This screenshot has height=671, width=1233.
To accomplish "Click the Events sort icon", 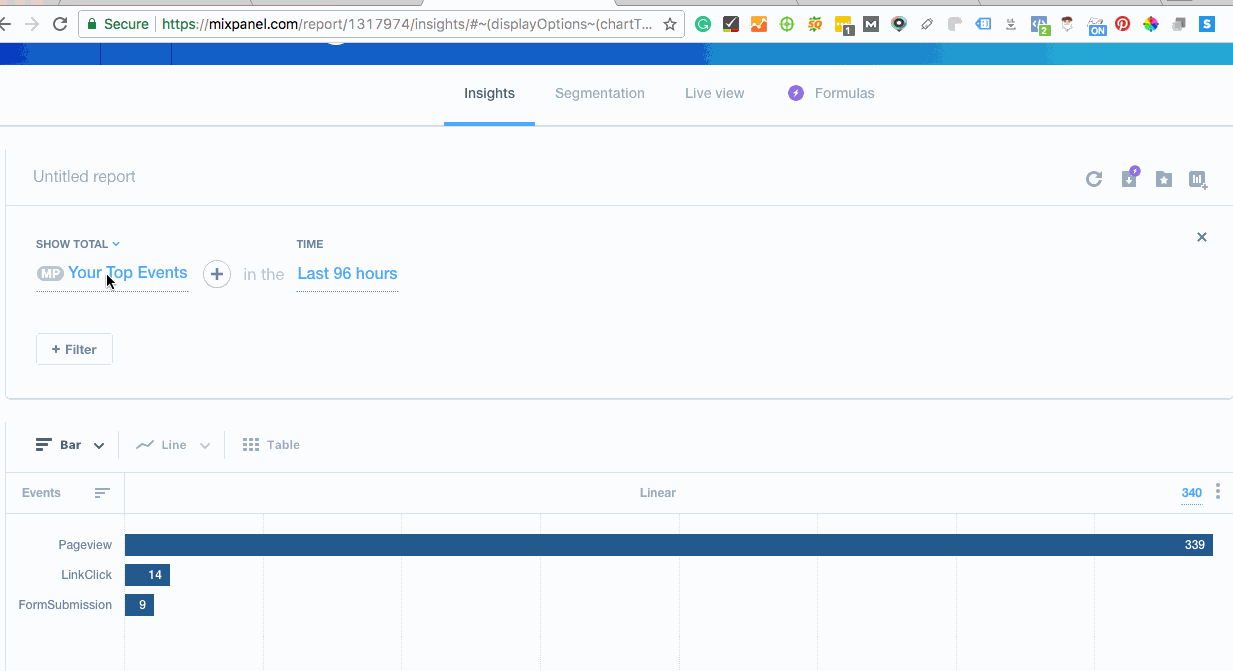I will [102, 493].
